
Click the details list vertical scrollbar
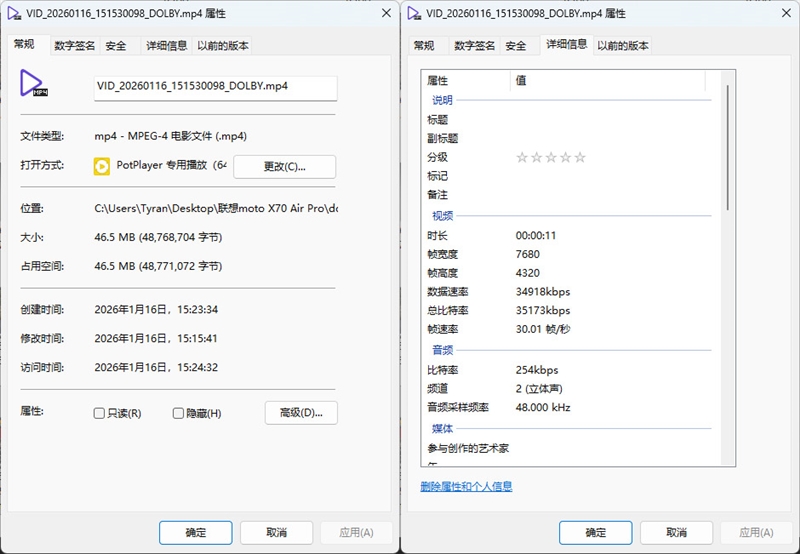point(728,150)
